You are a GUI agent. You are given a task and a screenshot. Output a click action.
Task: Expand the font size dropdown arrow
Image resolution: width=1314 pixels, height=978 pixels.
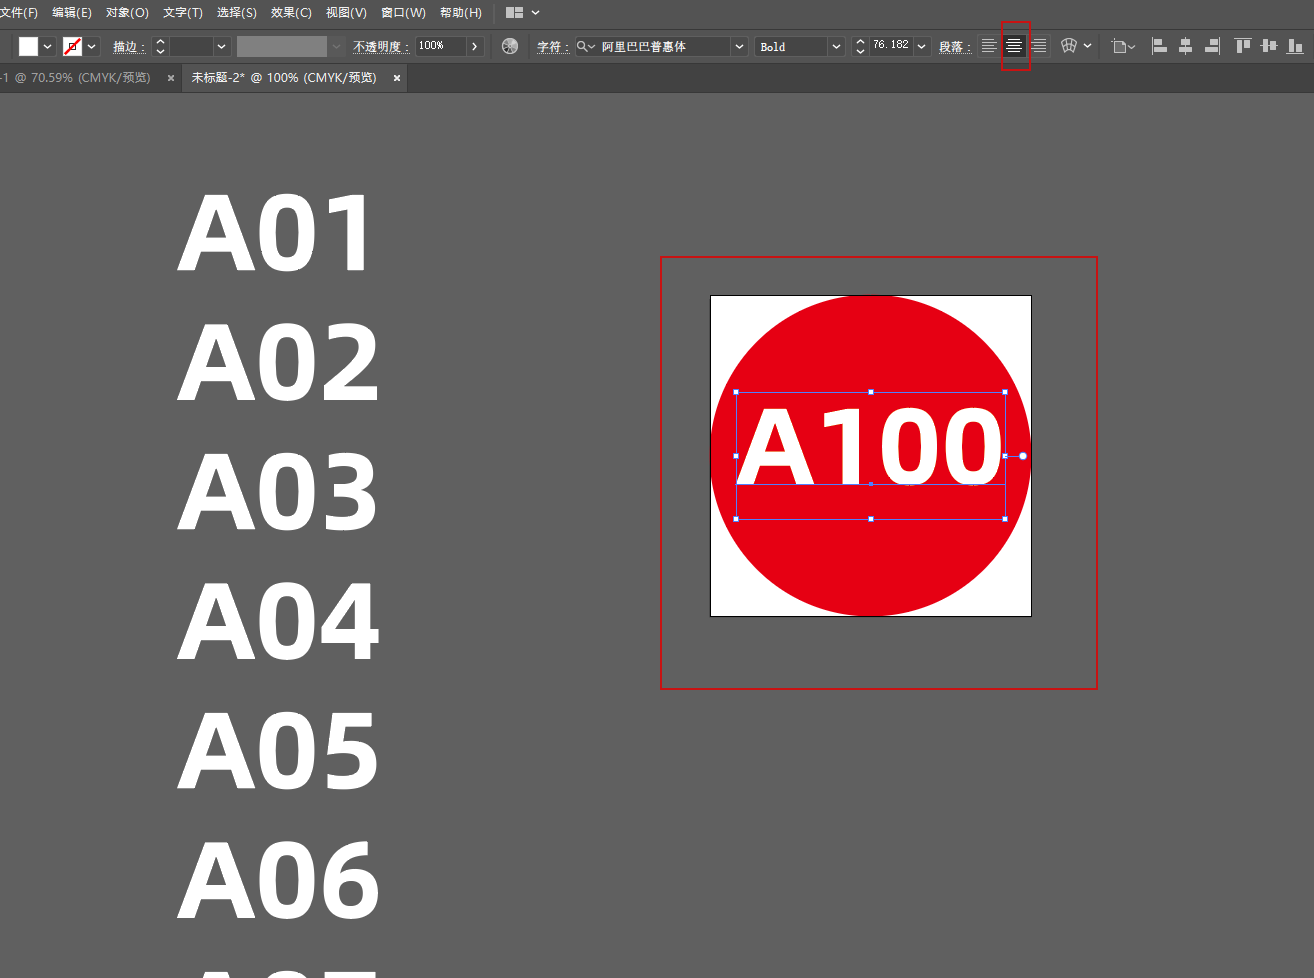pyautogui.click(x=921, y=46)
